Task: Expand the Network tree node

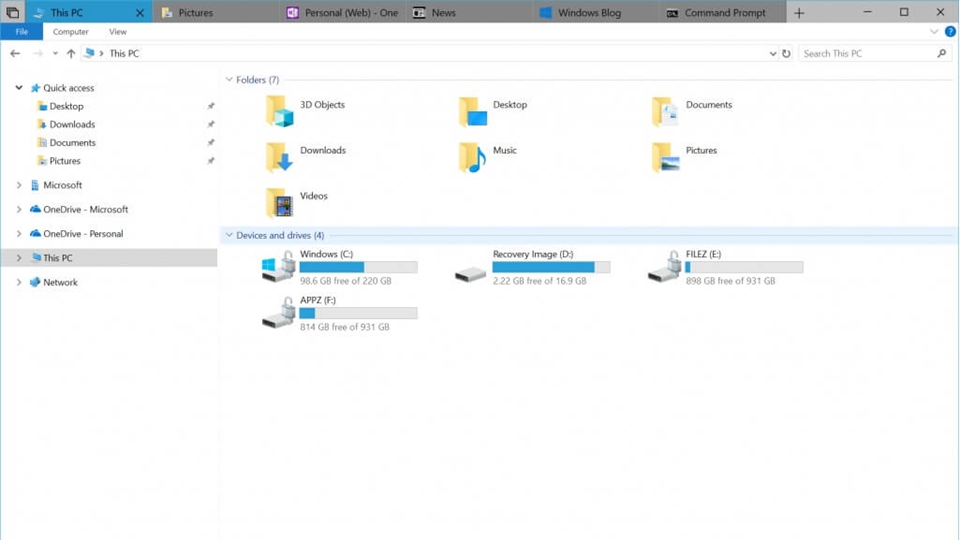Action: (19, 283)
